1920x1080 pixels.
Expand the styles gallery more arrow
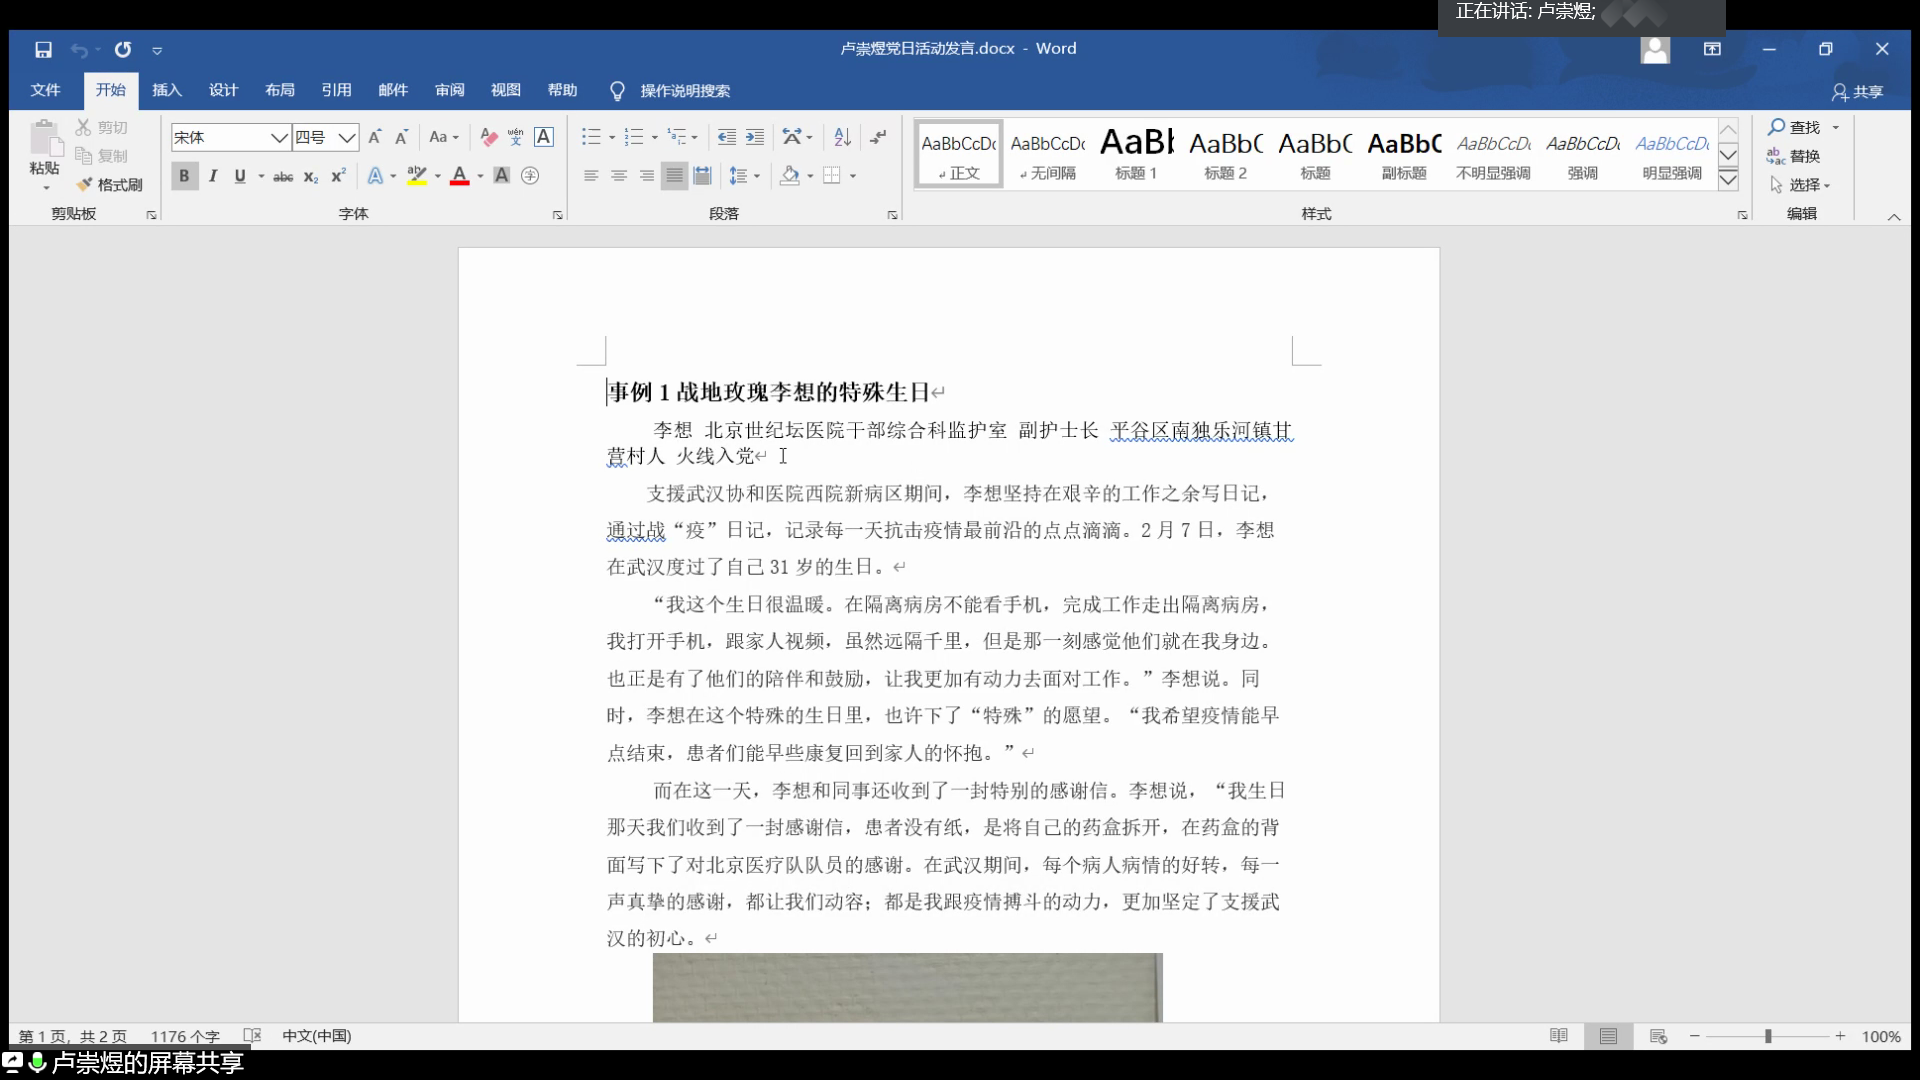1728,180
